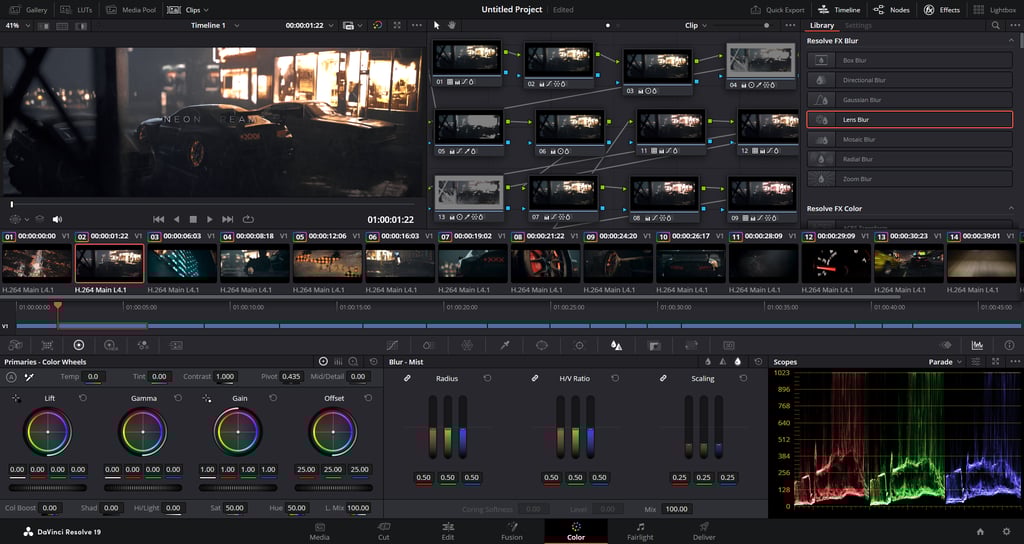Image resolution: width=1024 pixels, height=544 pixels.
Task: Click the Gain color wheel
Action: click(238, 432)
